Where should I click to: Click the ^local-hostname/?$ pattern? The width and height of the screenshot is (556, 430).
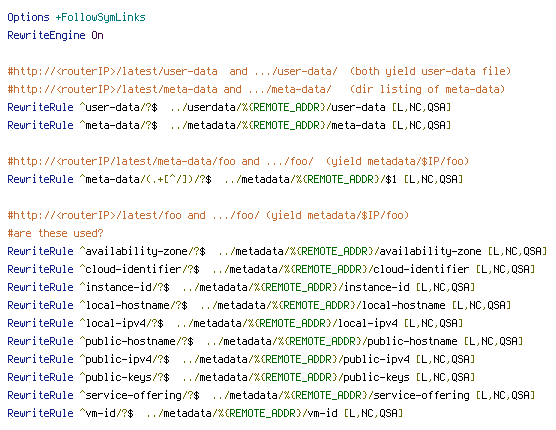click(133, 306)
